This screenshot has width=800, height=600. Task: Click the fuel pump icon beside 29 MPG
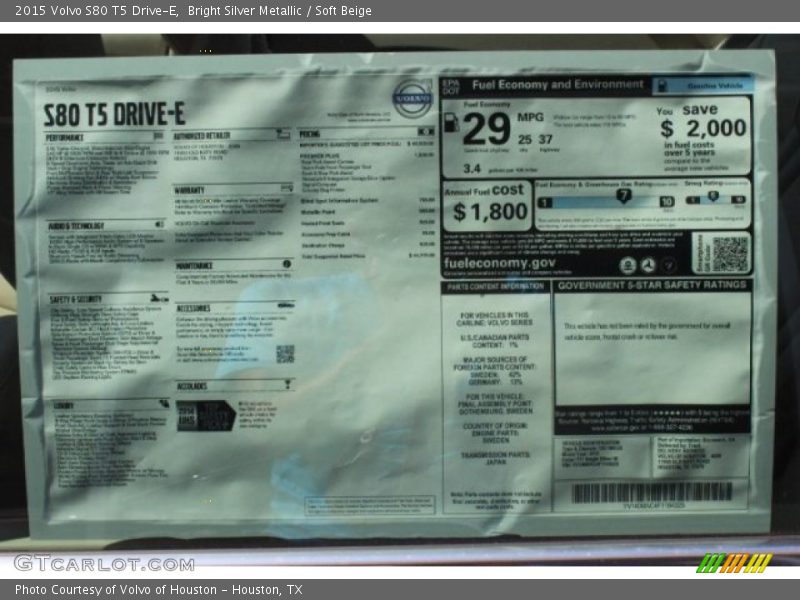451,122
